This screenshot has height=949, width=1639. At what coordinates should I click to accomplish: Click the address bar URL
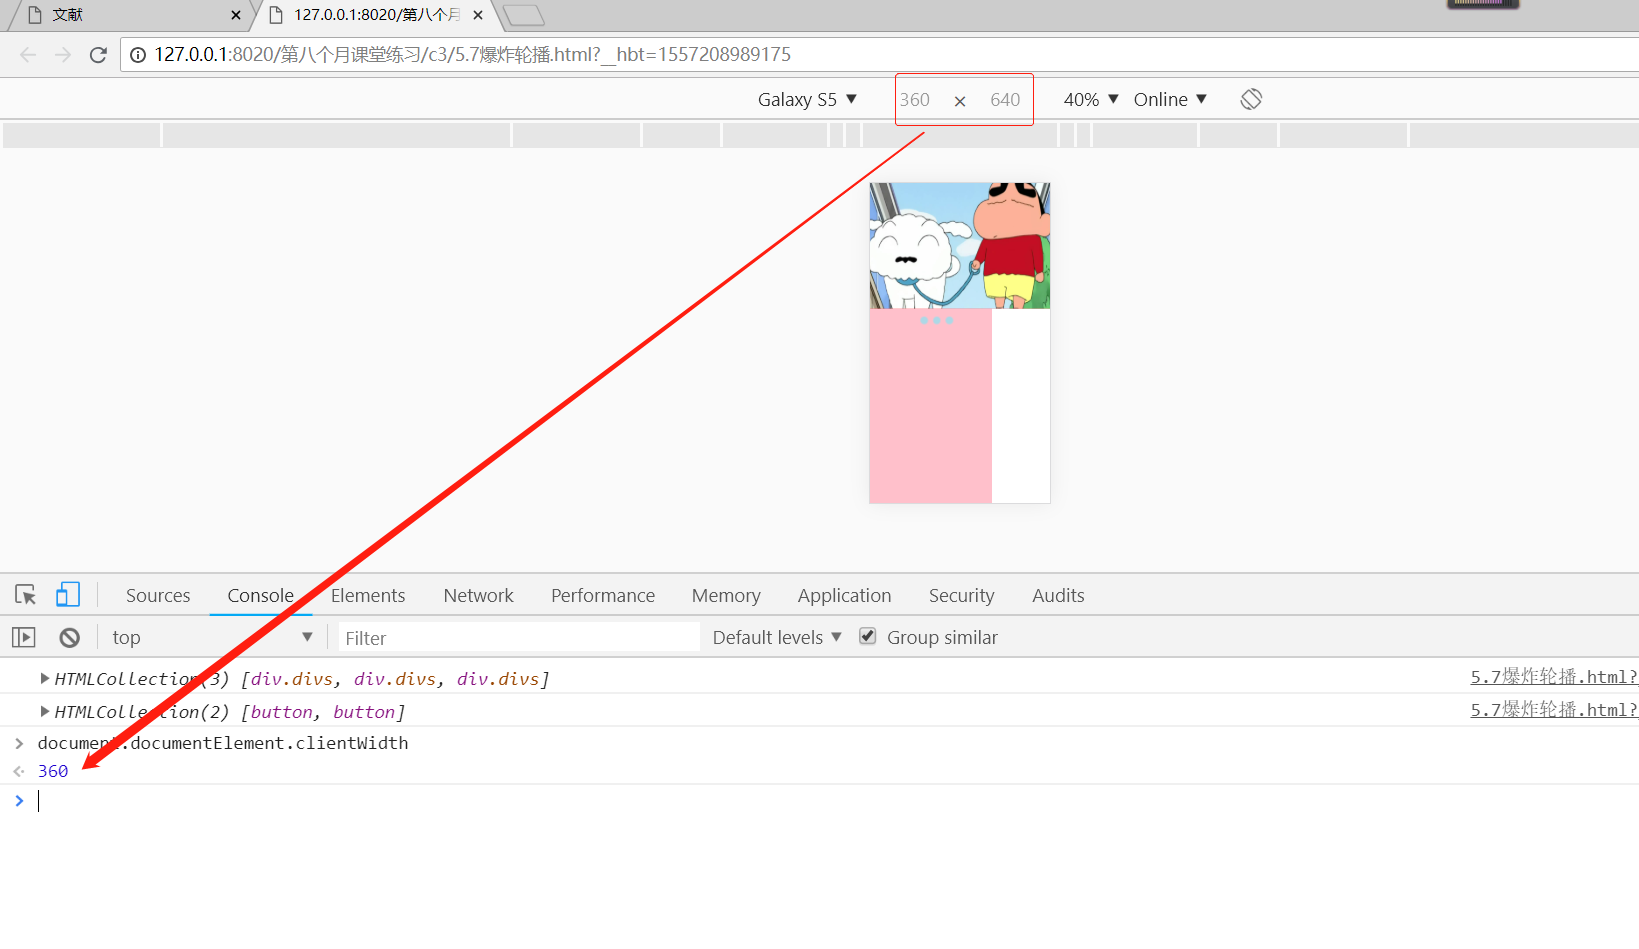point(473,55)
